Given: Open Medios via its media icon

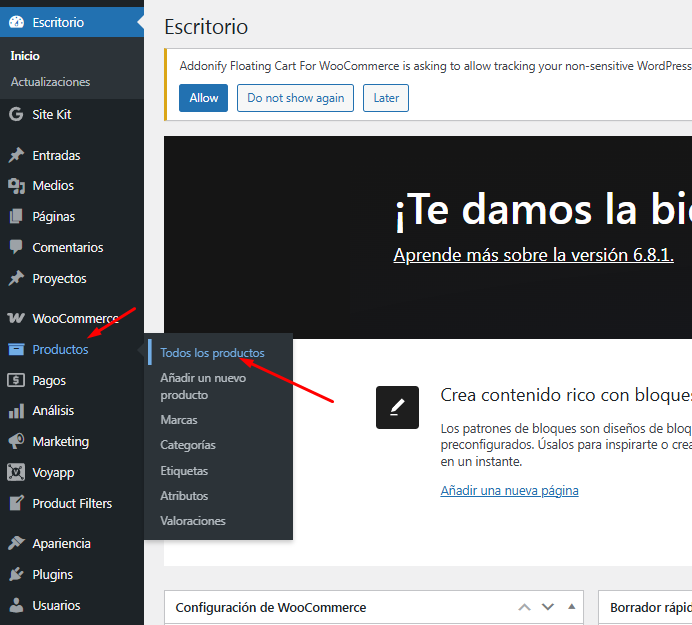Looking at the screenshot, I should pyautogui.click(x=16, y=186).
